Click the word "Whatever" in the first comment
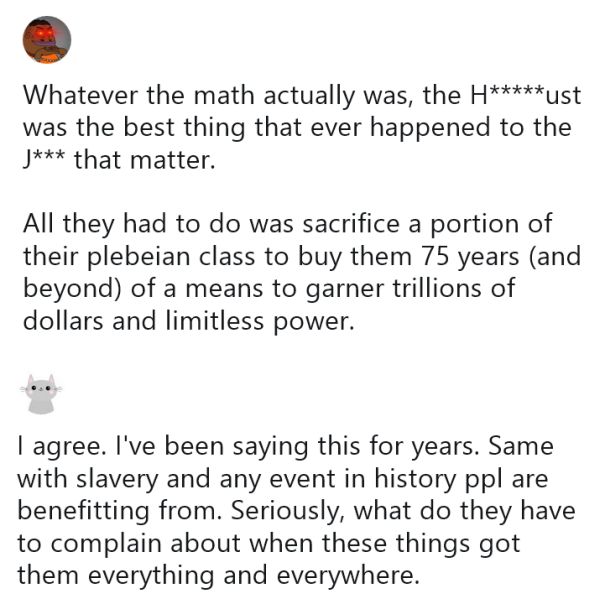This screenshot has height=604, width=600. click(83, 97)
